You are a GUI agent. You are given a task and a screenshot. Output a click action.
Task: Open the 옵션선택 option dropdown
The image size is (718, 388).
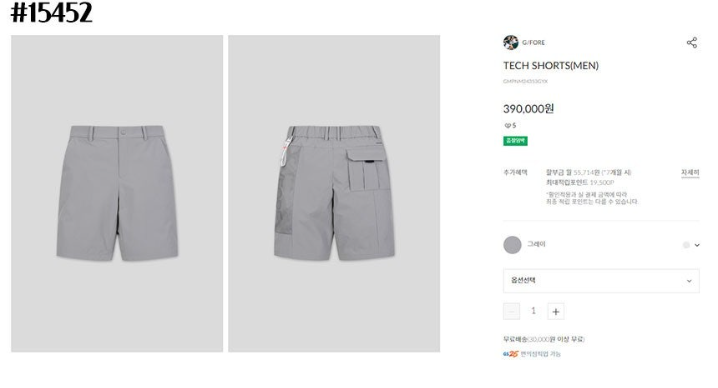tap(601, 280)
